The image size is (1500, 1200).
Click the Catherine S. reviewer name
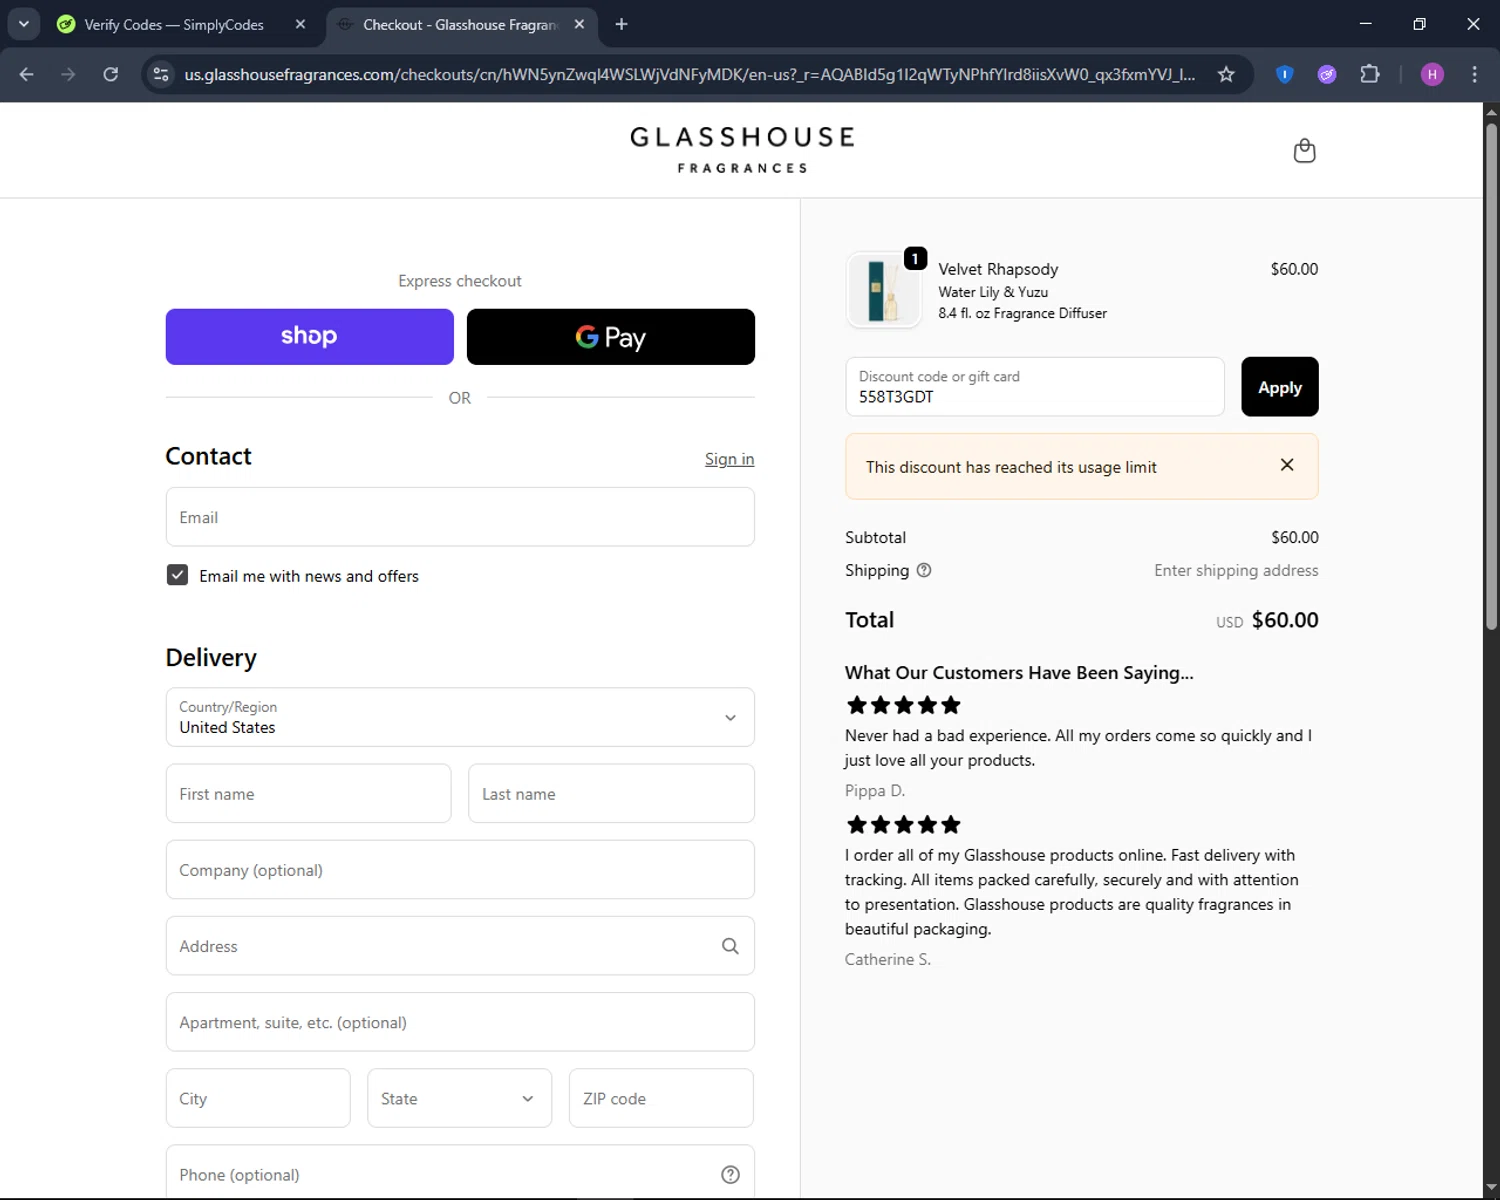[888, 959]
